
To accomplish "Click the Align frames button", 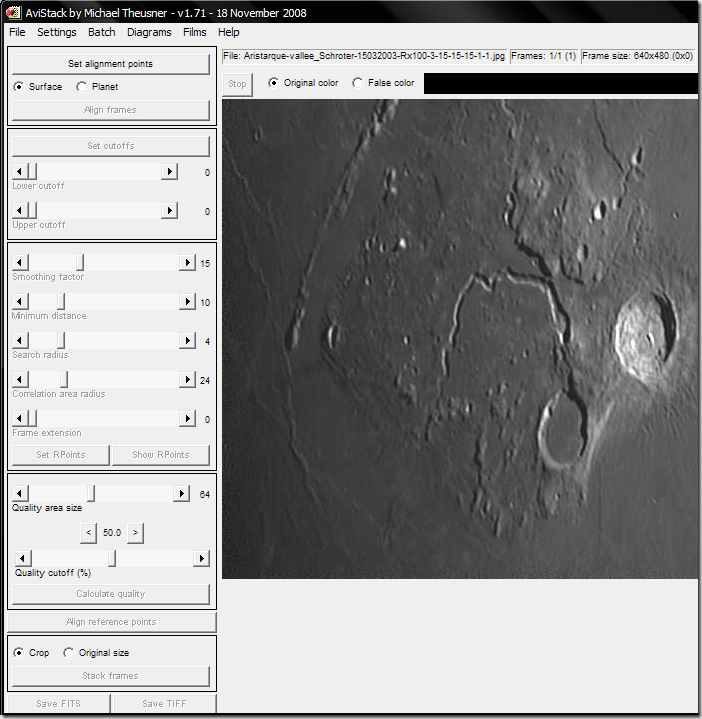I will [x=111, y=110].
